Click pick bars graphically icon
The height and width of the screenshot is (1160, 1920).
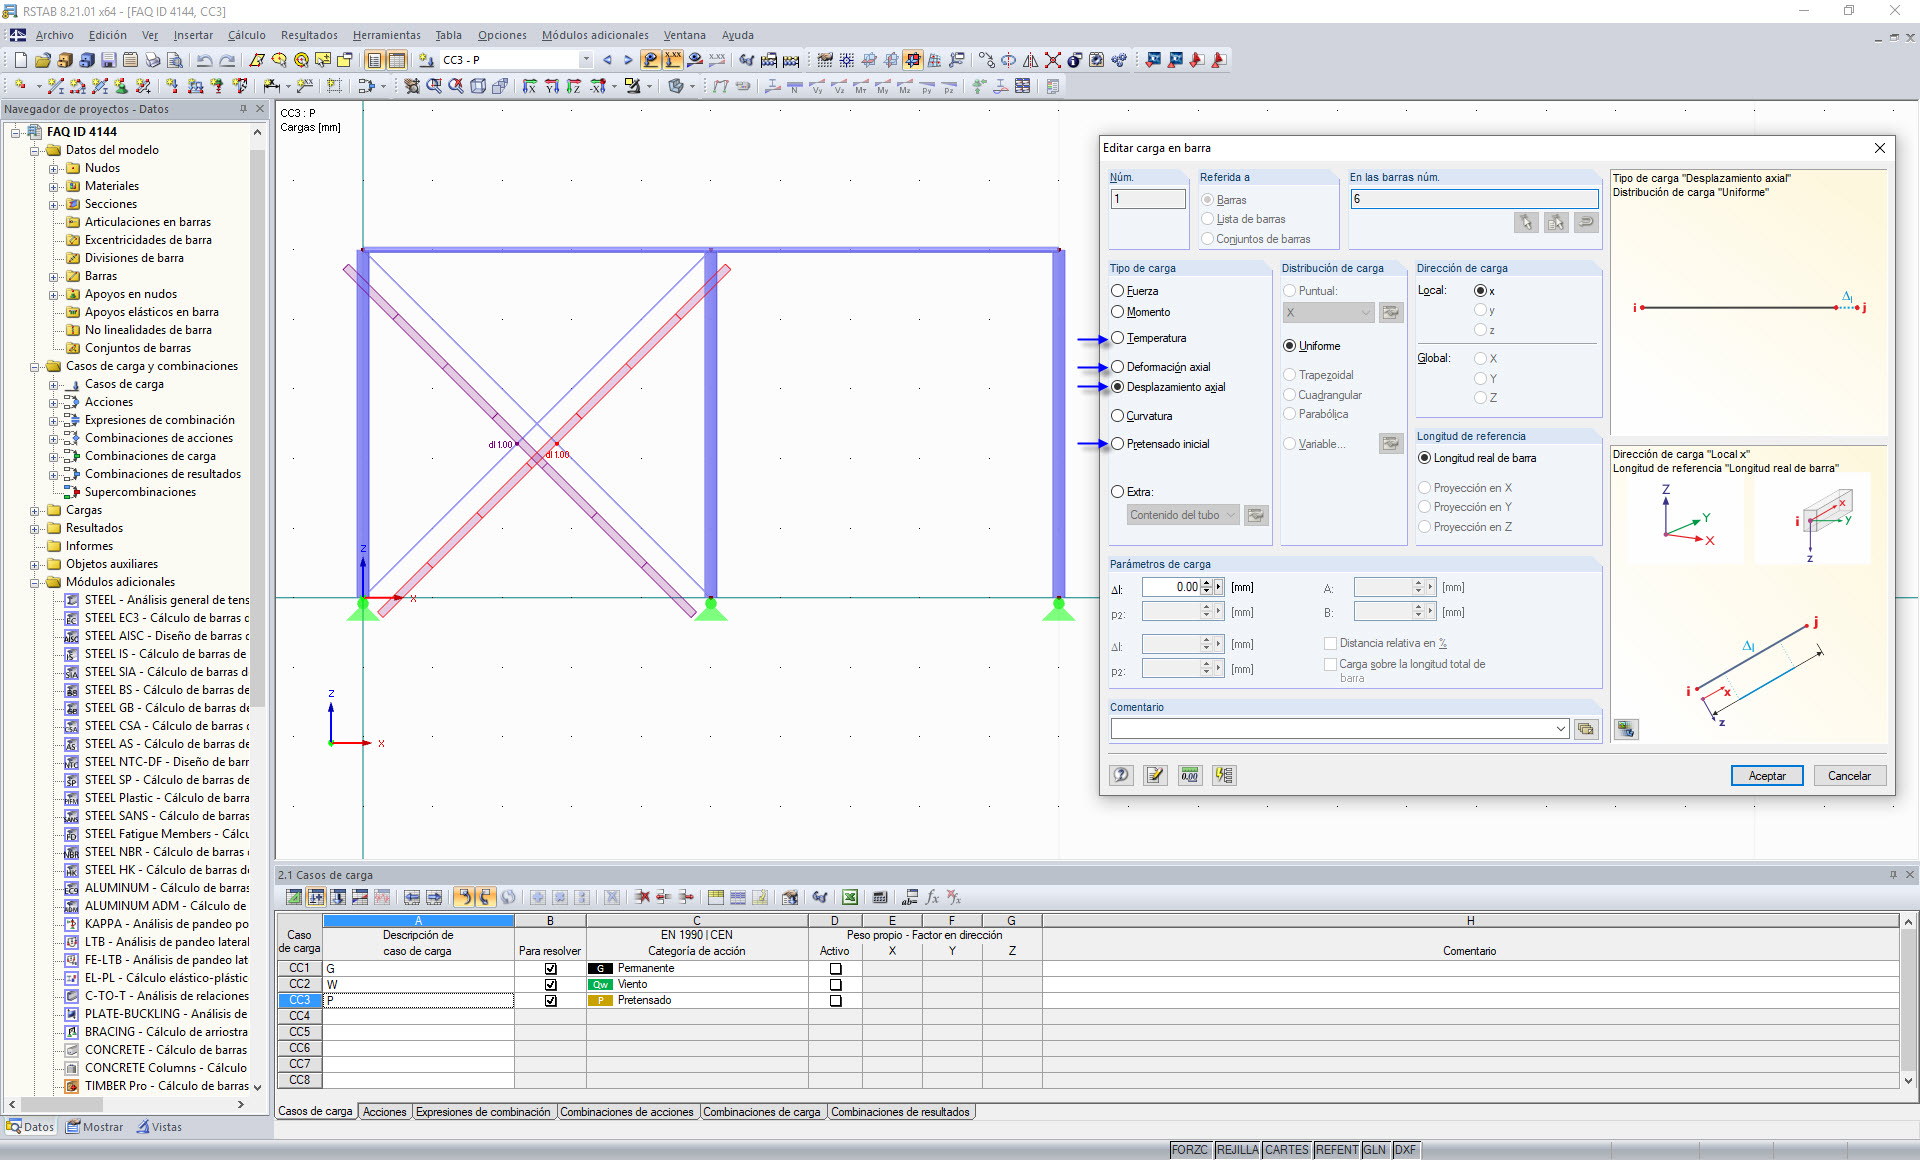[1525, 222]
